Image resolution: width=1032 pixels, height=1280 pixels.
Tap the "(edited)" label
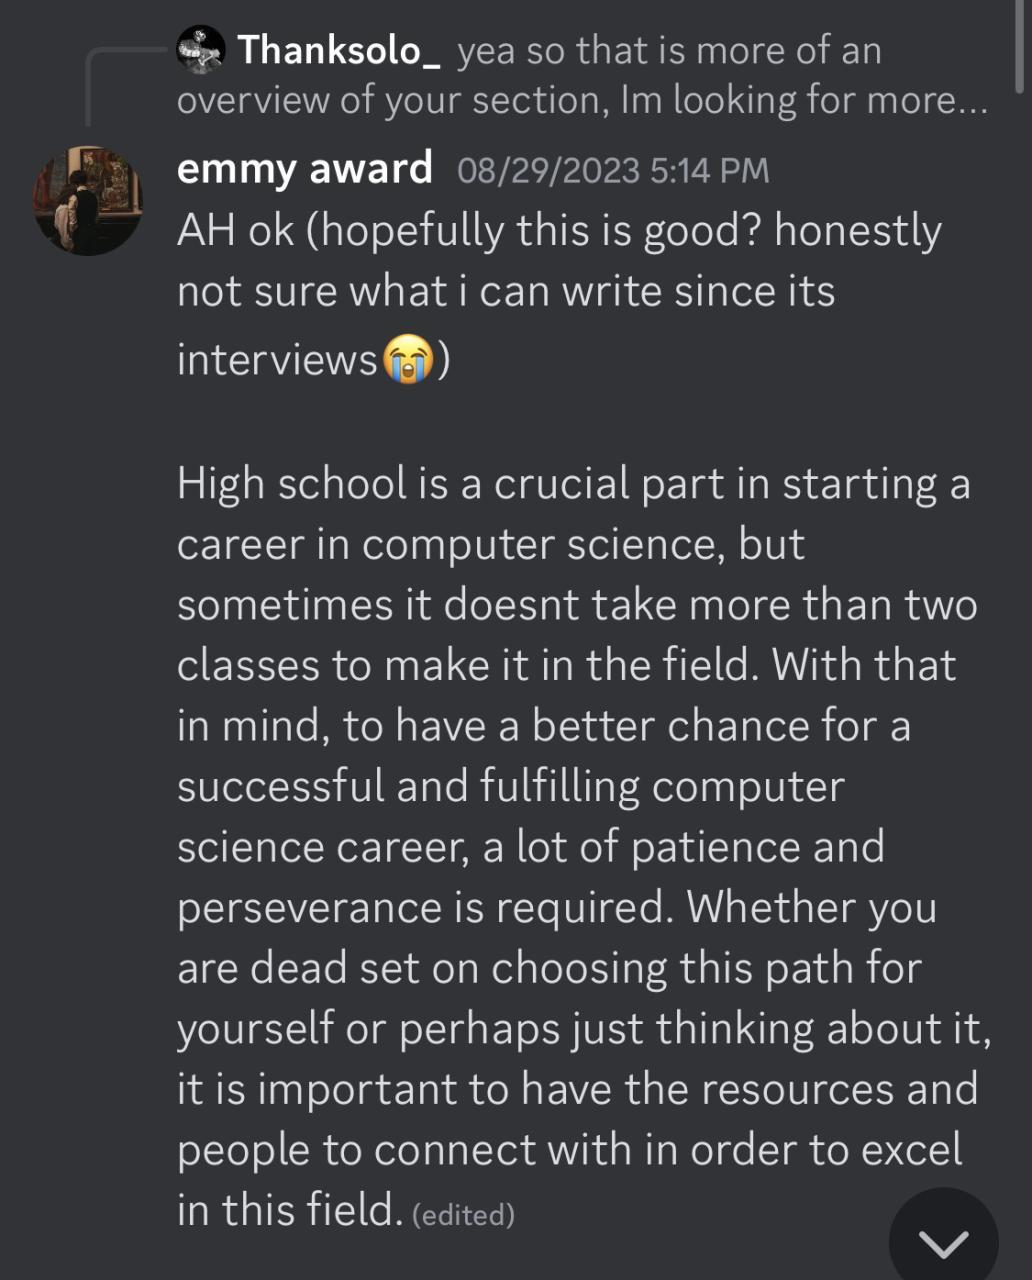(x=463, y=1215)
